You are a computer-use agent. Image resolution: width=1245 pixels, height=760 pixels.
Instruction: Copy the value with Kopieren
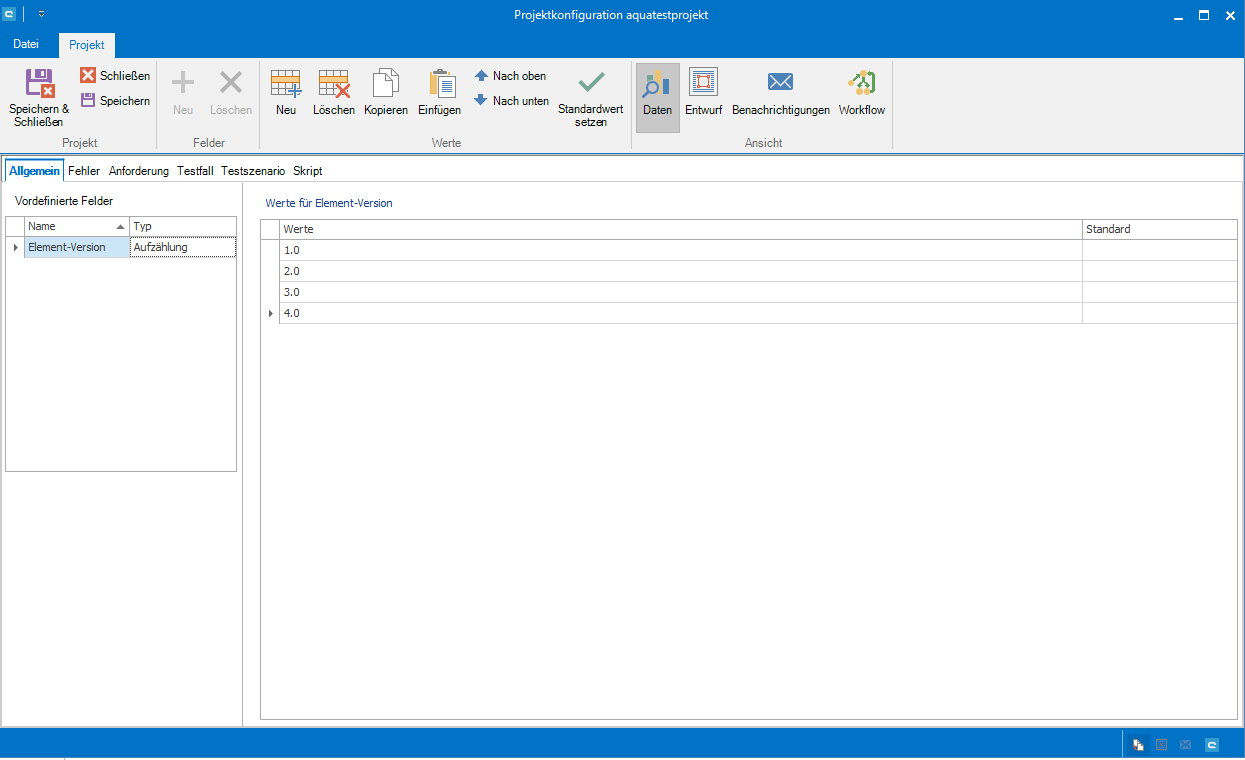(x=385, y=93)
